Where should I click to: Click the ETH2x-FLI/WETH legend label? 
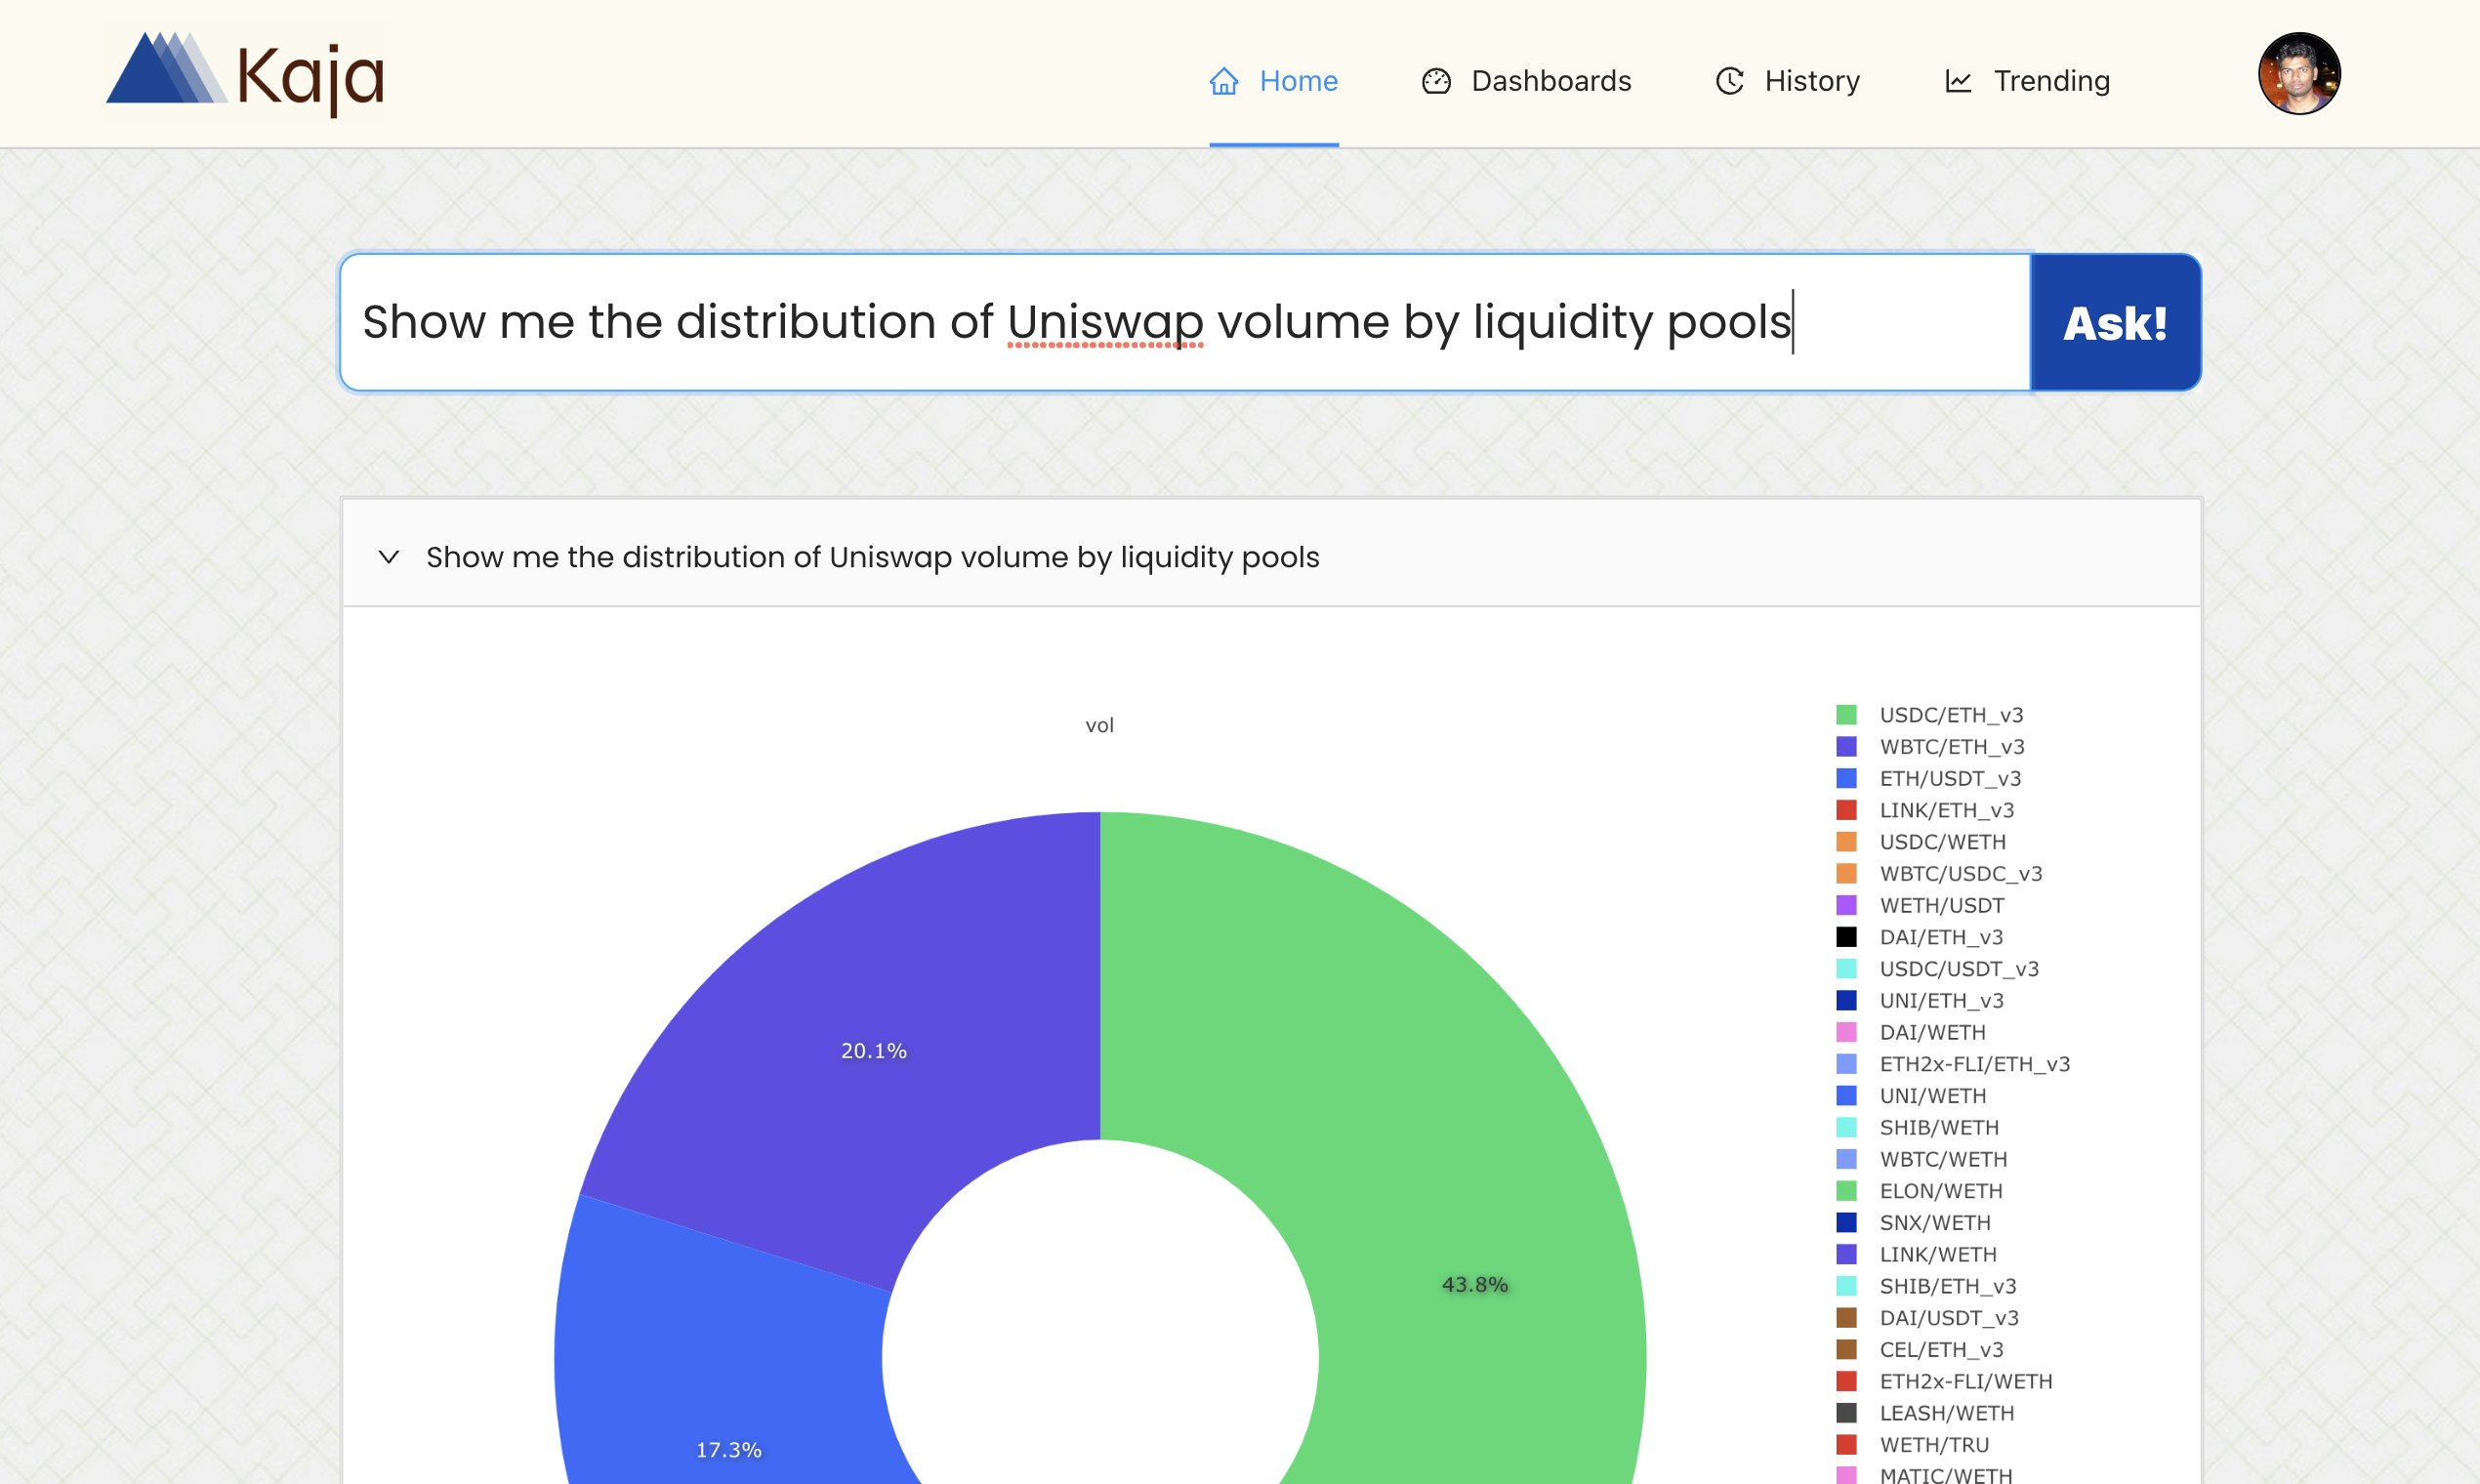(1966, 1382)
